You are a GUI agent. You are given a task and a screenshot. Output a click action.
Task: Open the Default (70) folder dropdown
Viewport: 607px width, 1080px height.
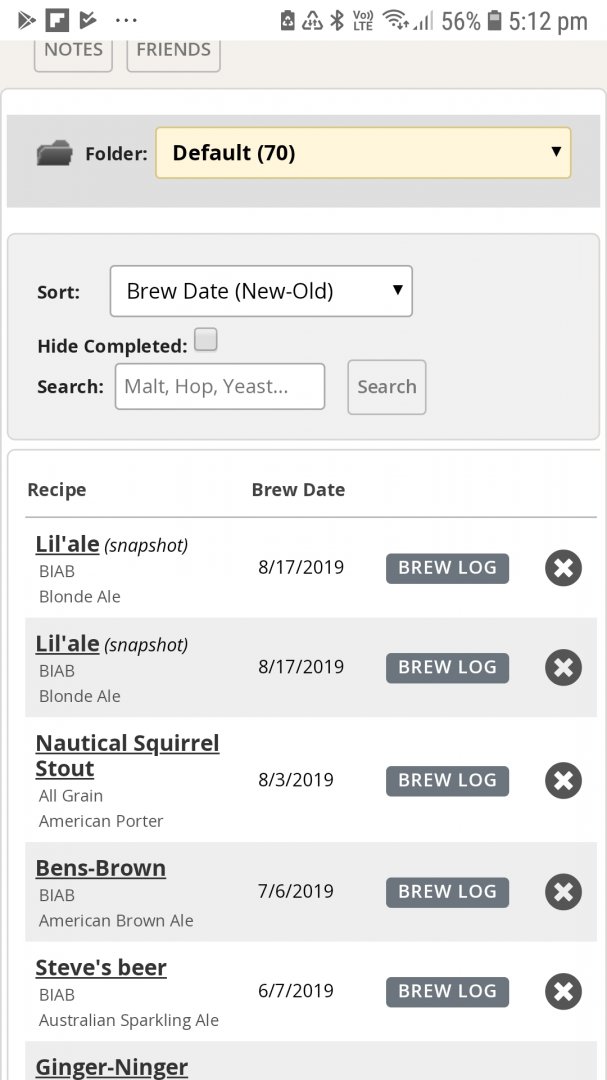pyautogui.click(x=363, y=152)
